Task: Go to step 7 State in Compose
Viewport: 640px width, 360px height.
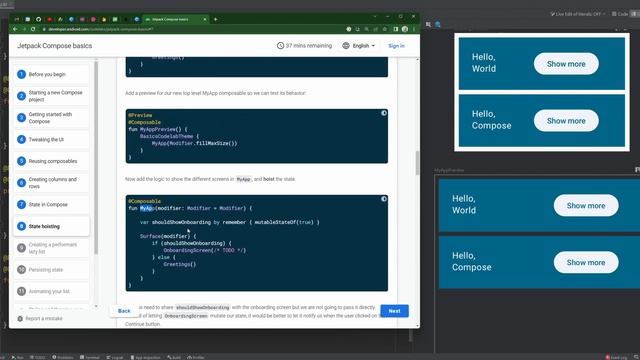Action: point(51,204)
